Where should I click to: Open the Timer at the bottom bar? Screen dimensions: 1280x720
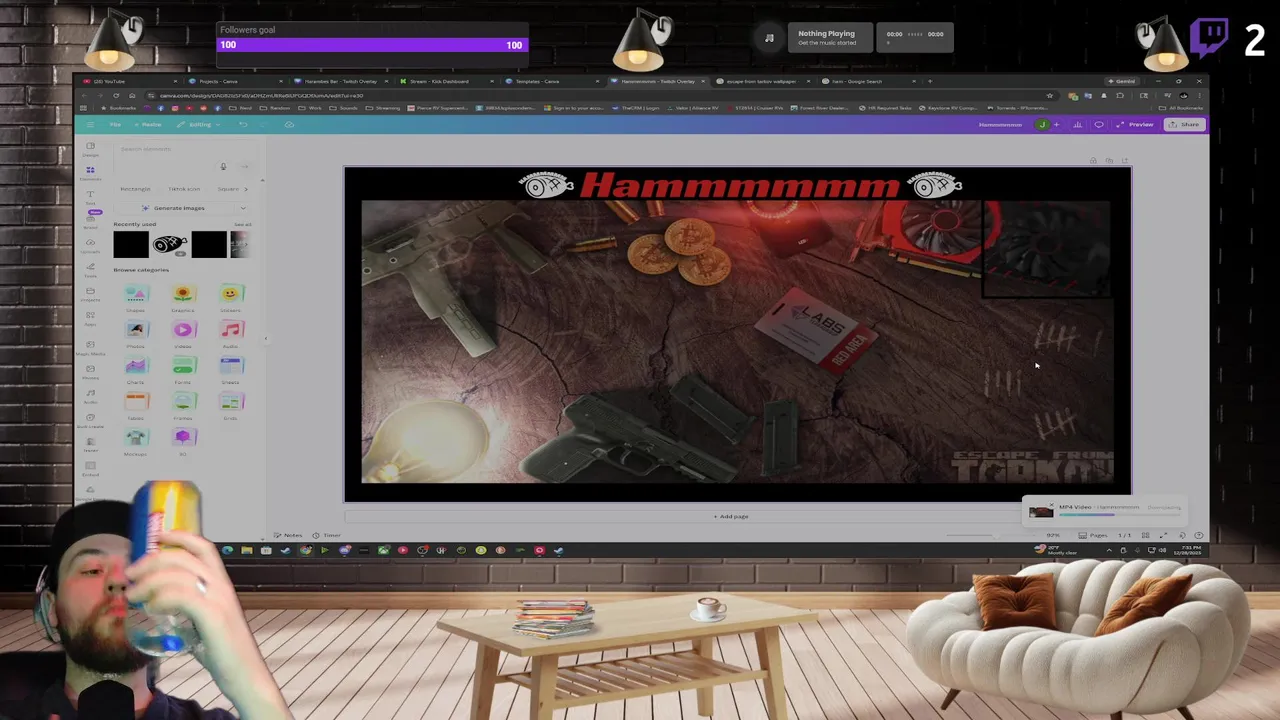click(328, 535)
